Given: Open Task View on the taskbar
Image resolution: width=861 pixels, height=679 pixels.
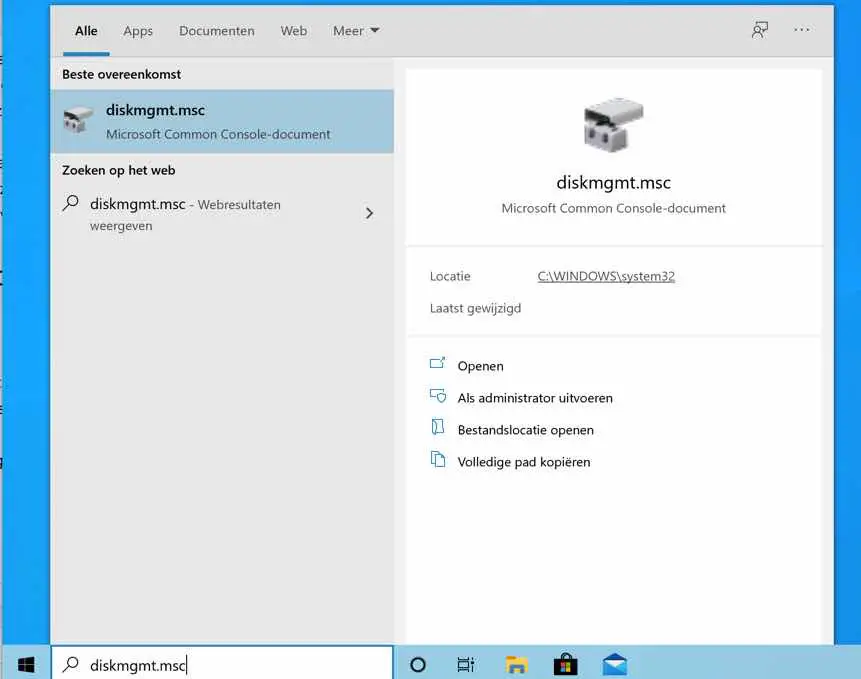Looking at the screenshot, I should pos(466,665).
